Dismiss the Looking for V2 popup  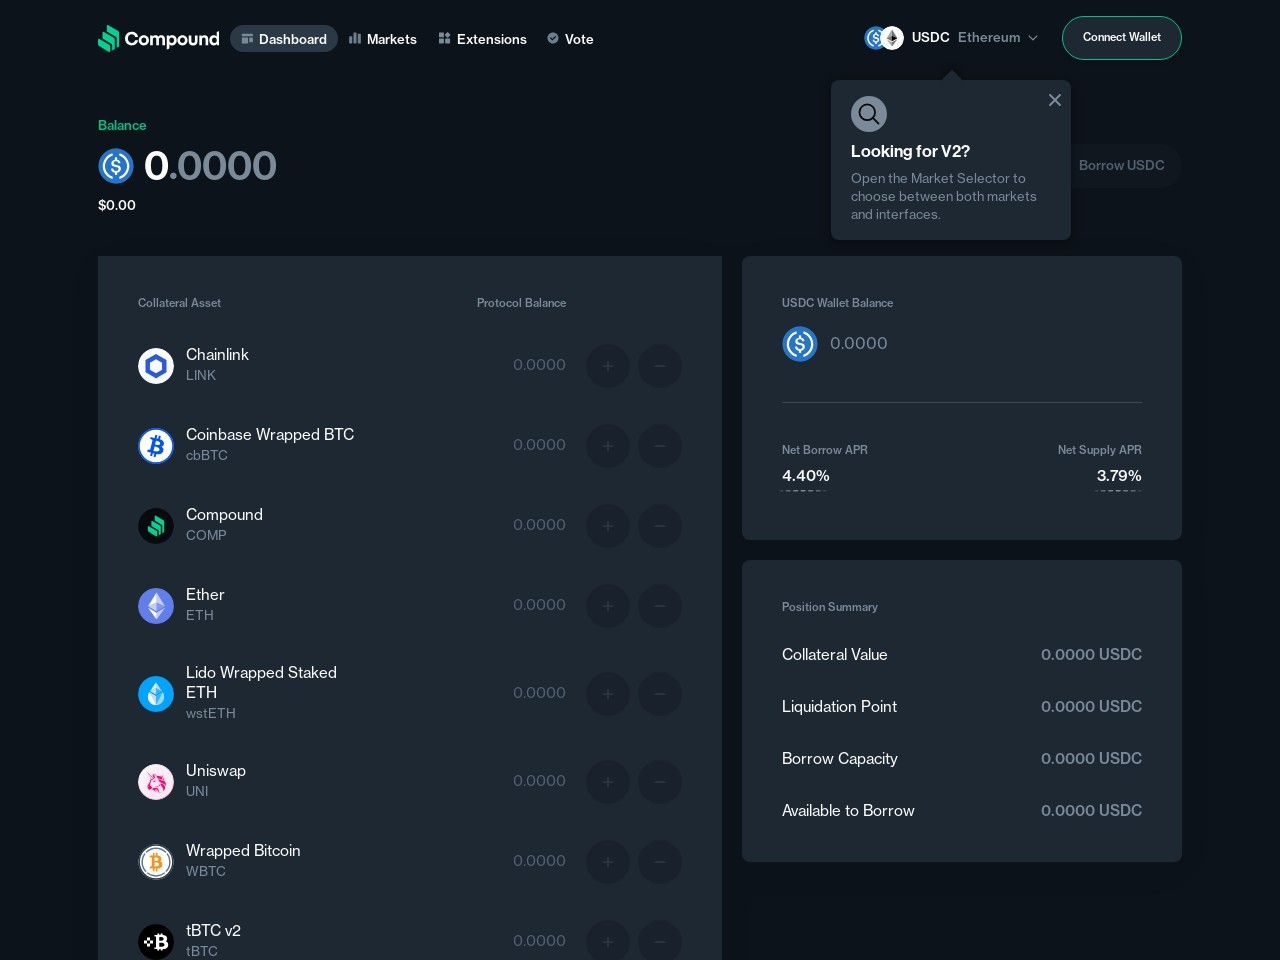(1054, 100)
